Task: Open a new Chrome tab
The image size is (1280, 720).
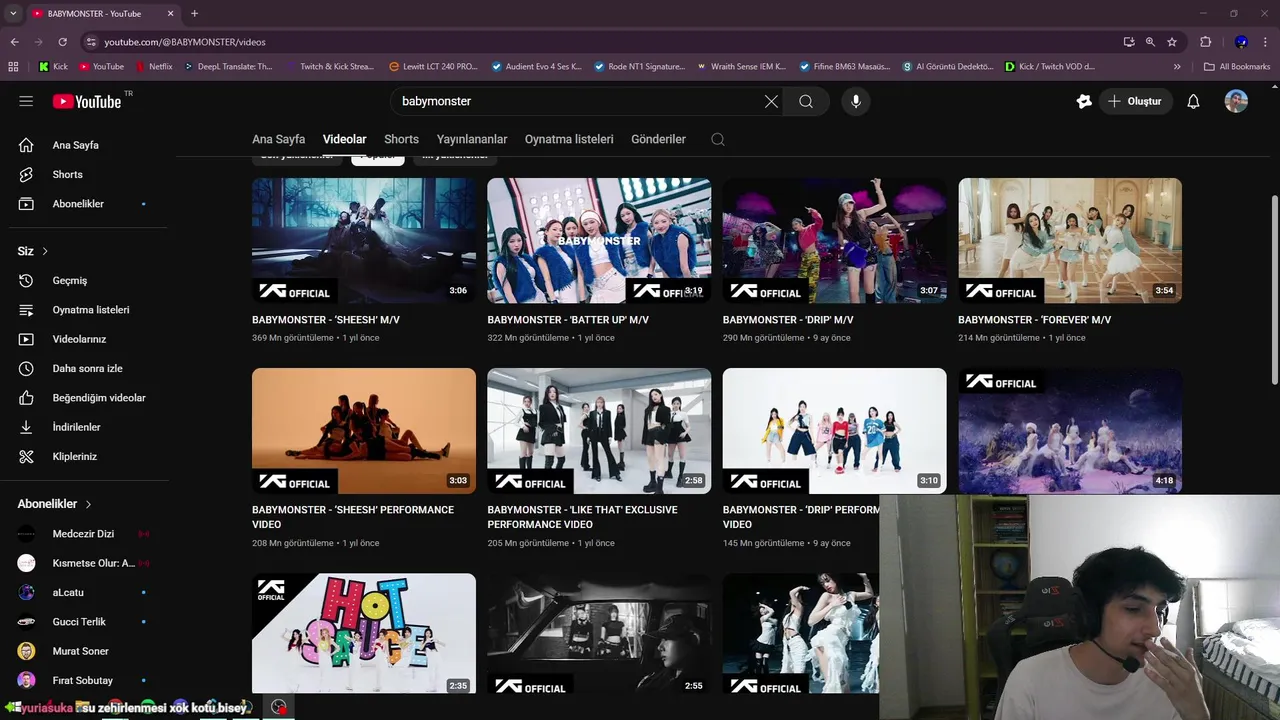Action: [x=194, y=14]
